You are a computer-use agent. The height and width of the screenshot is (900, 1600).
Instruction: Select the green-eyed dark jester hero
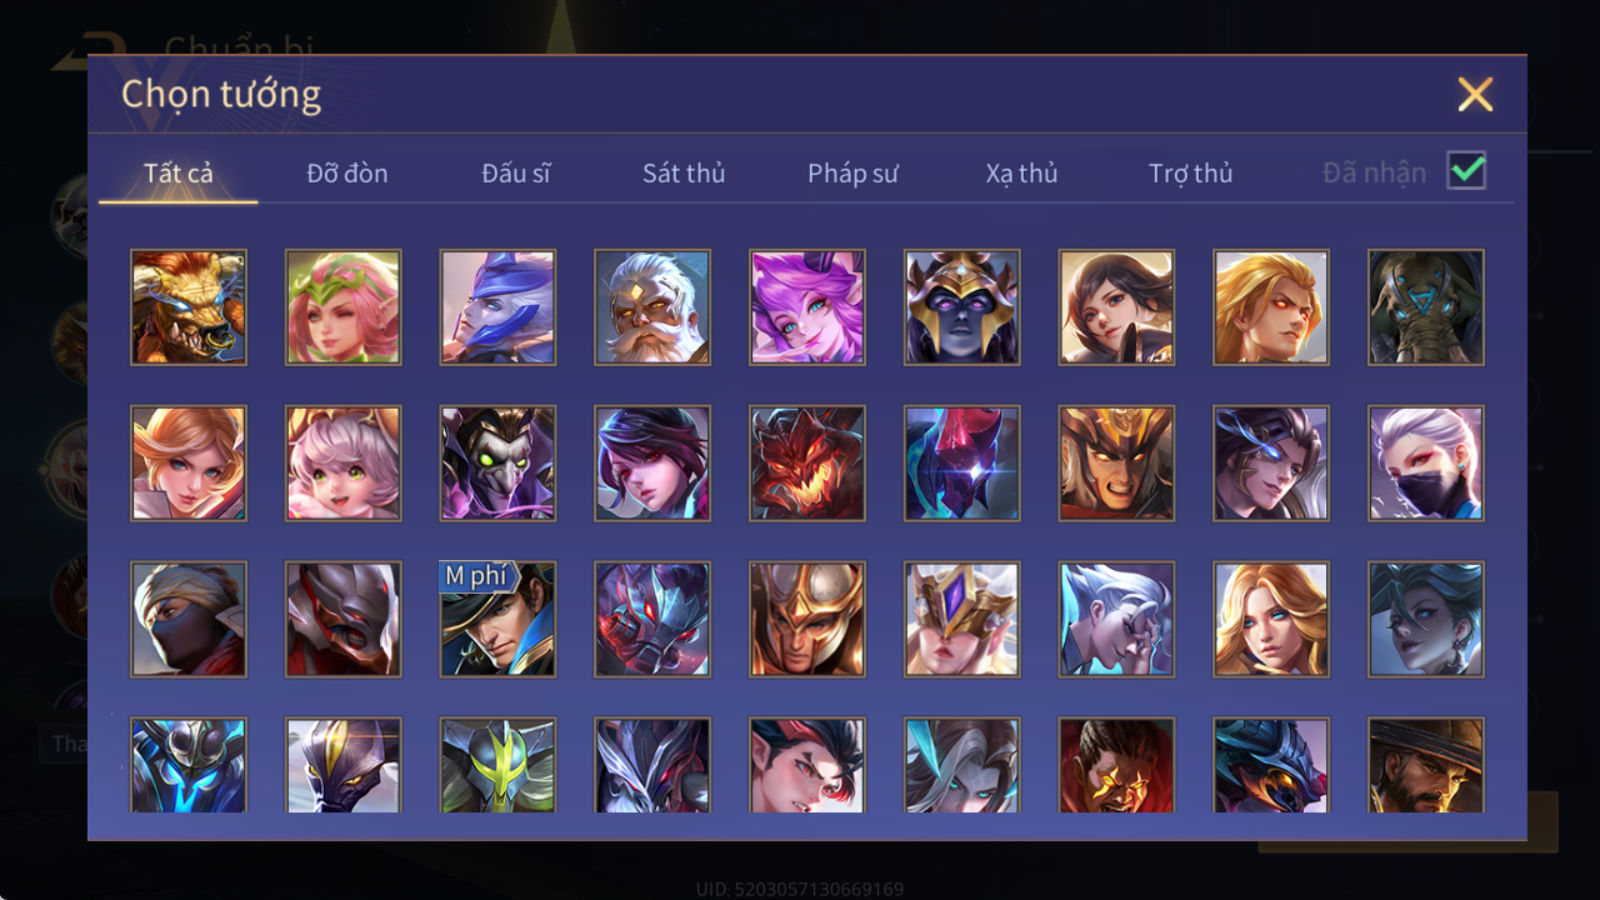[x=498, y=463]
